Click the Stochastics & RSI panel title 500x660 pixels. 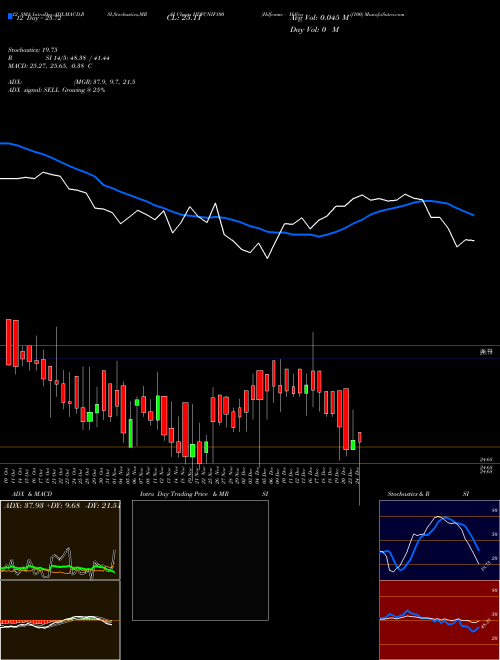(428, 494)
